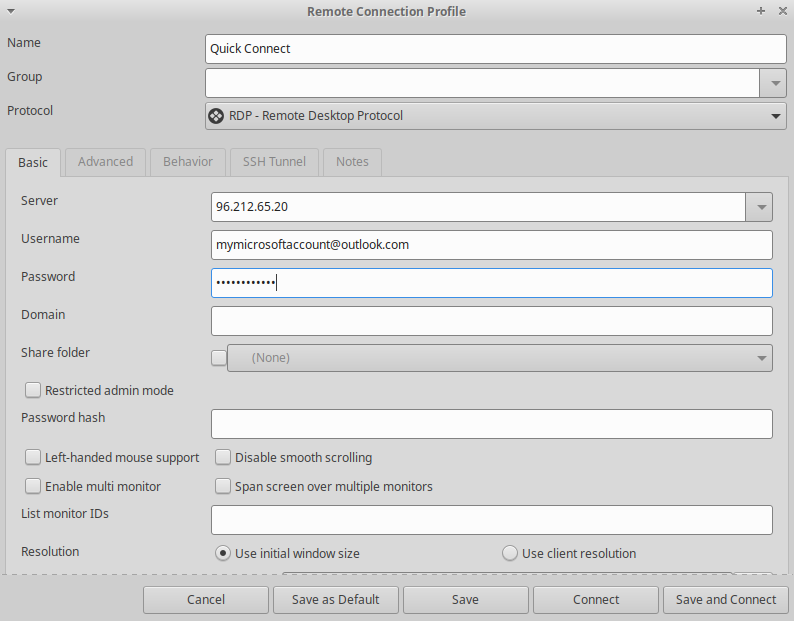The height and width of the screenshot is (621, 794).
Task: Switch to the Advanced tab
Action: (x=105, y=162)
